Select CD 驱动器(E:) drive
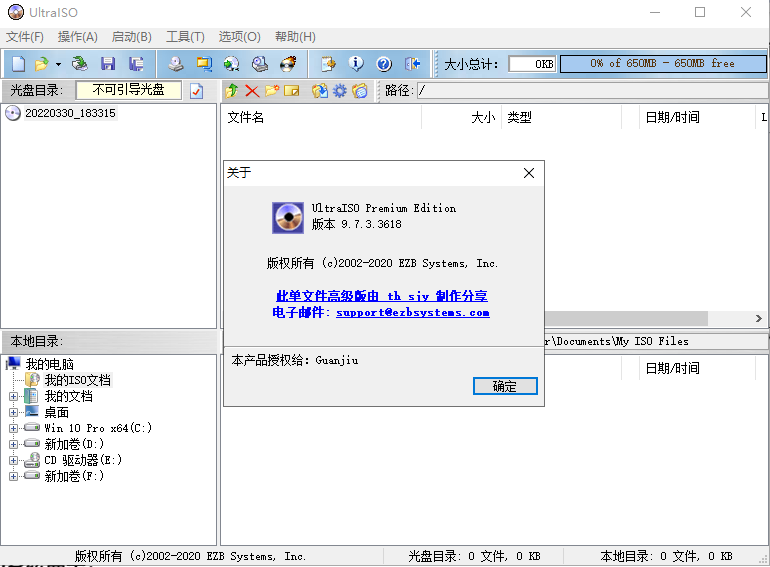The image size is (770, 567). (x=83, y=460)
